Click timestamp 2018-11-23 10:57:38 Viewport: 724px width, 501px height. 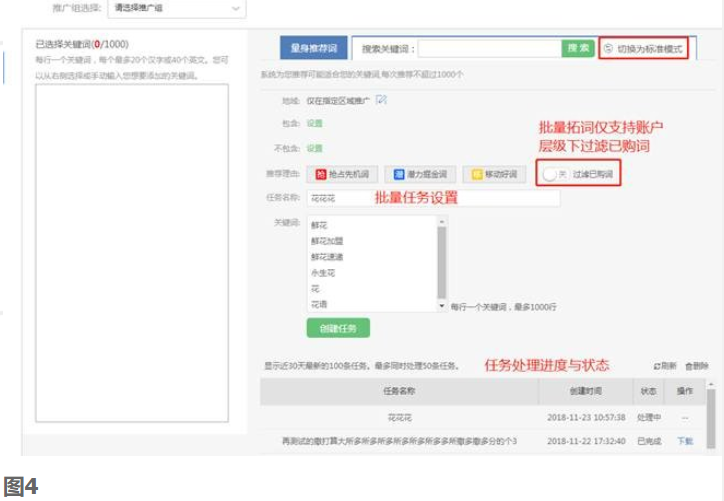point(586,417)
